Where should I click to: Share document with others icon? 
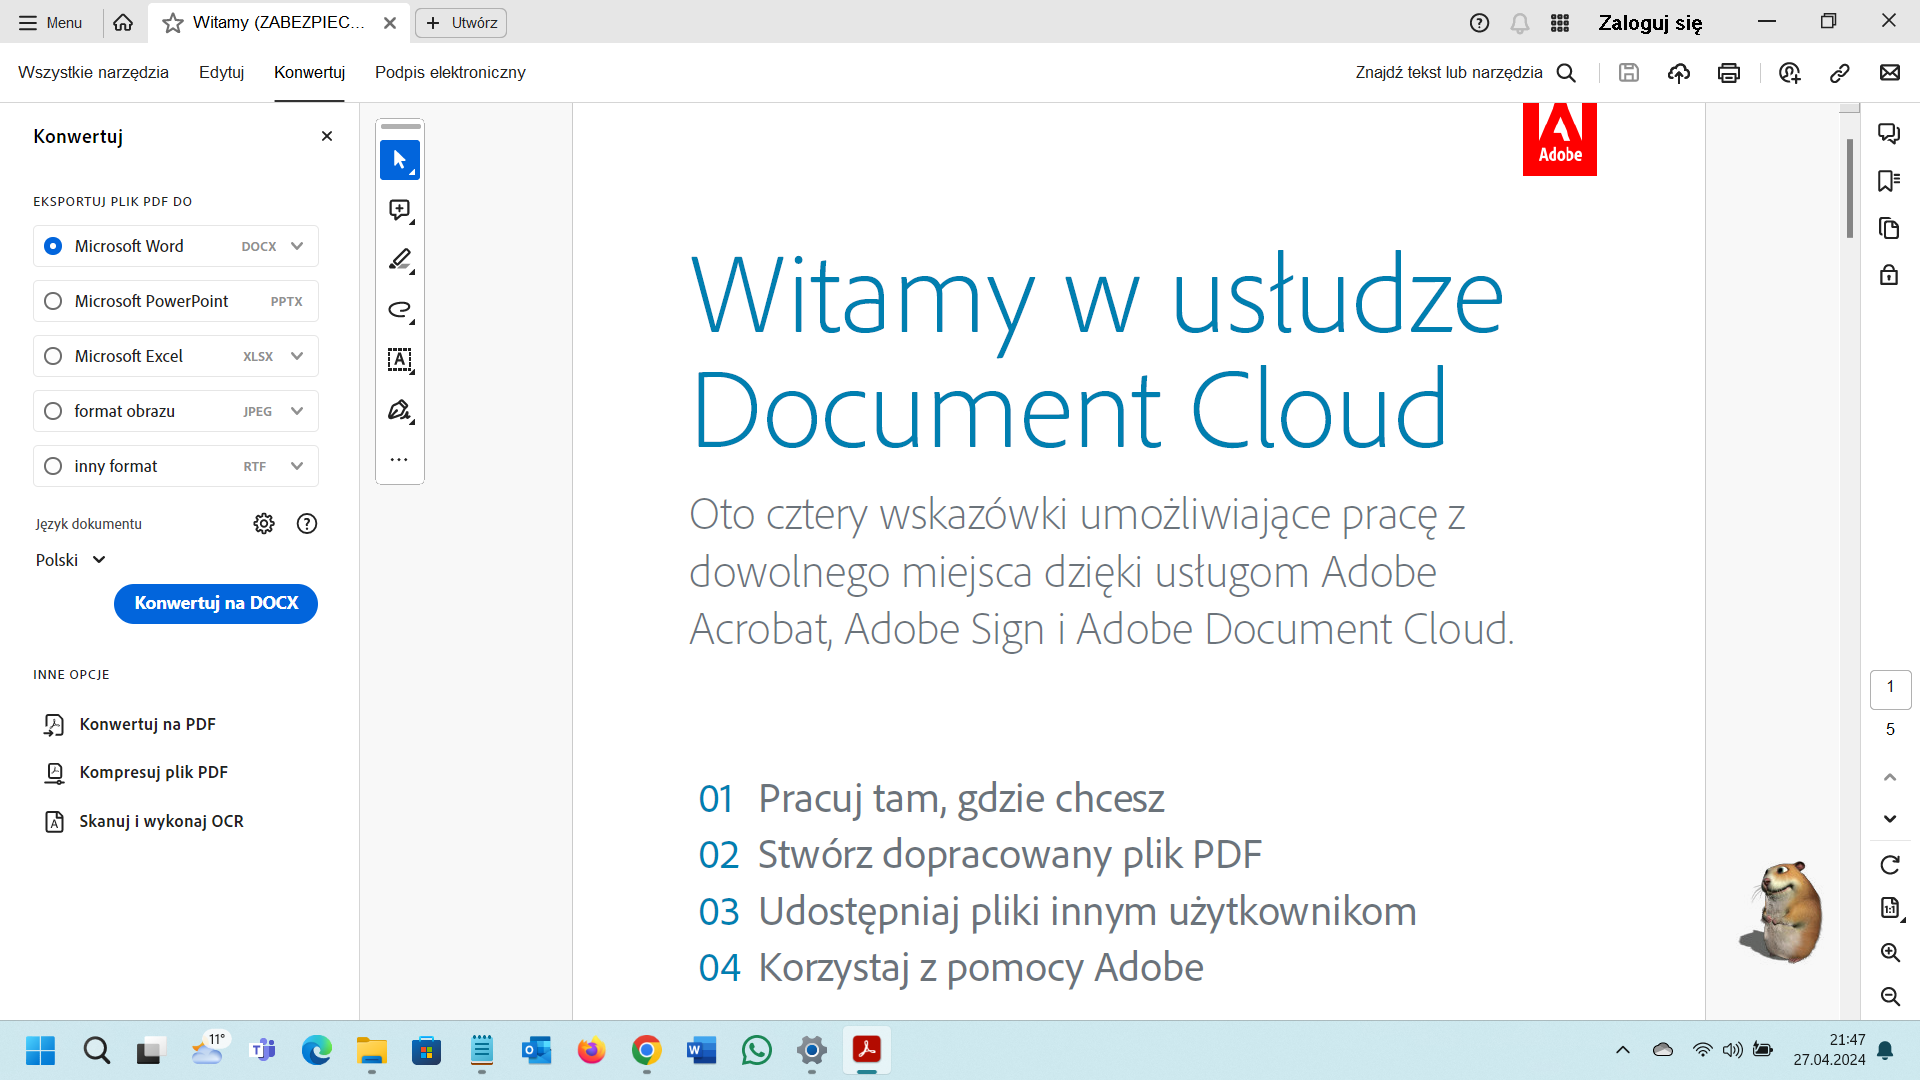click(1790, 72)
